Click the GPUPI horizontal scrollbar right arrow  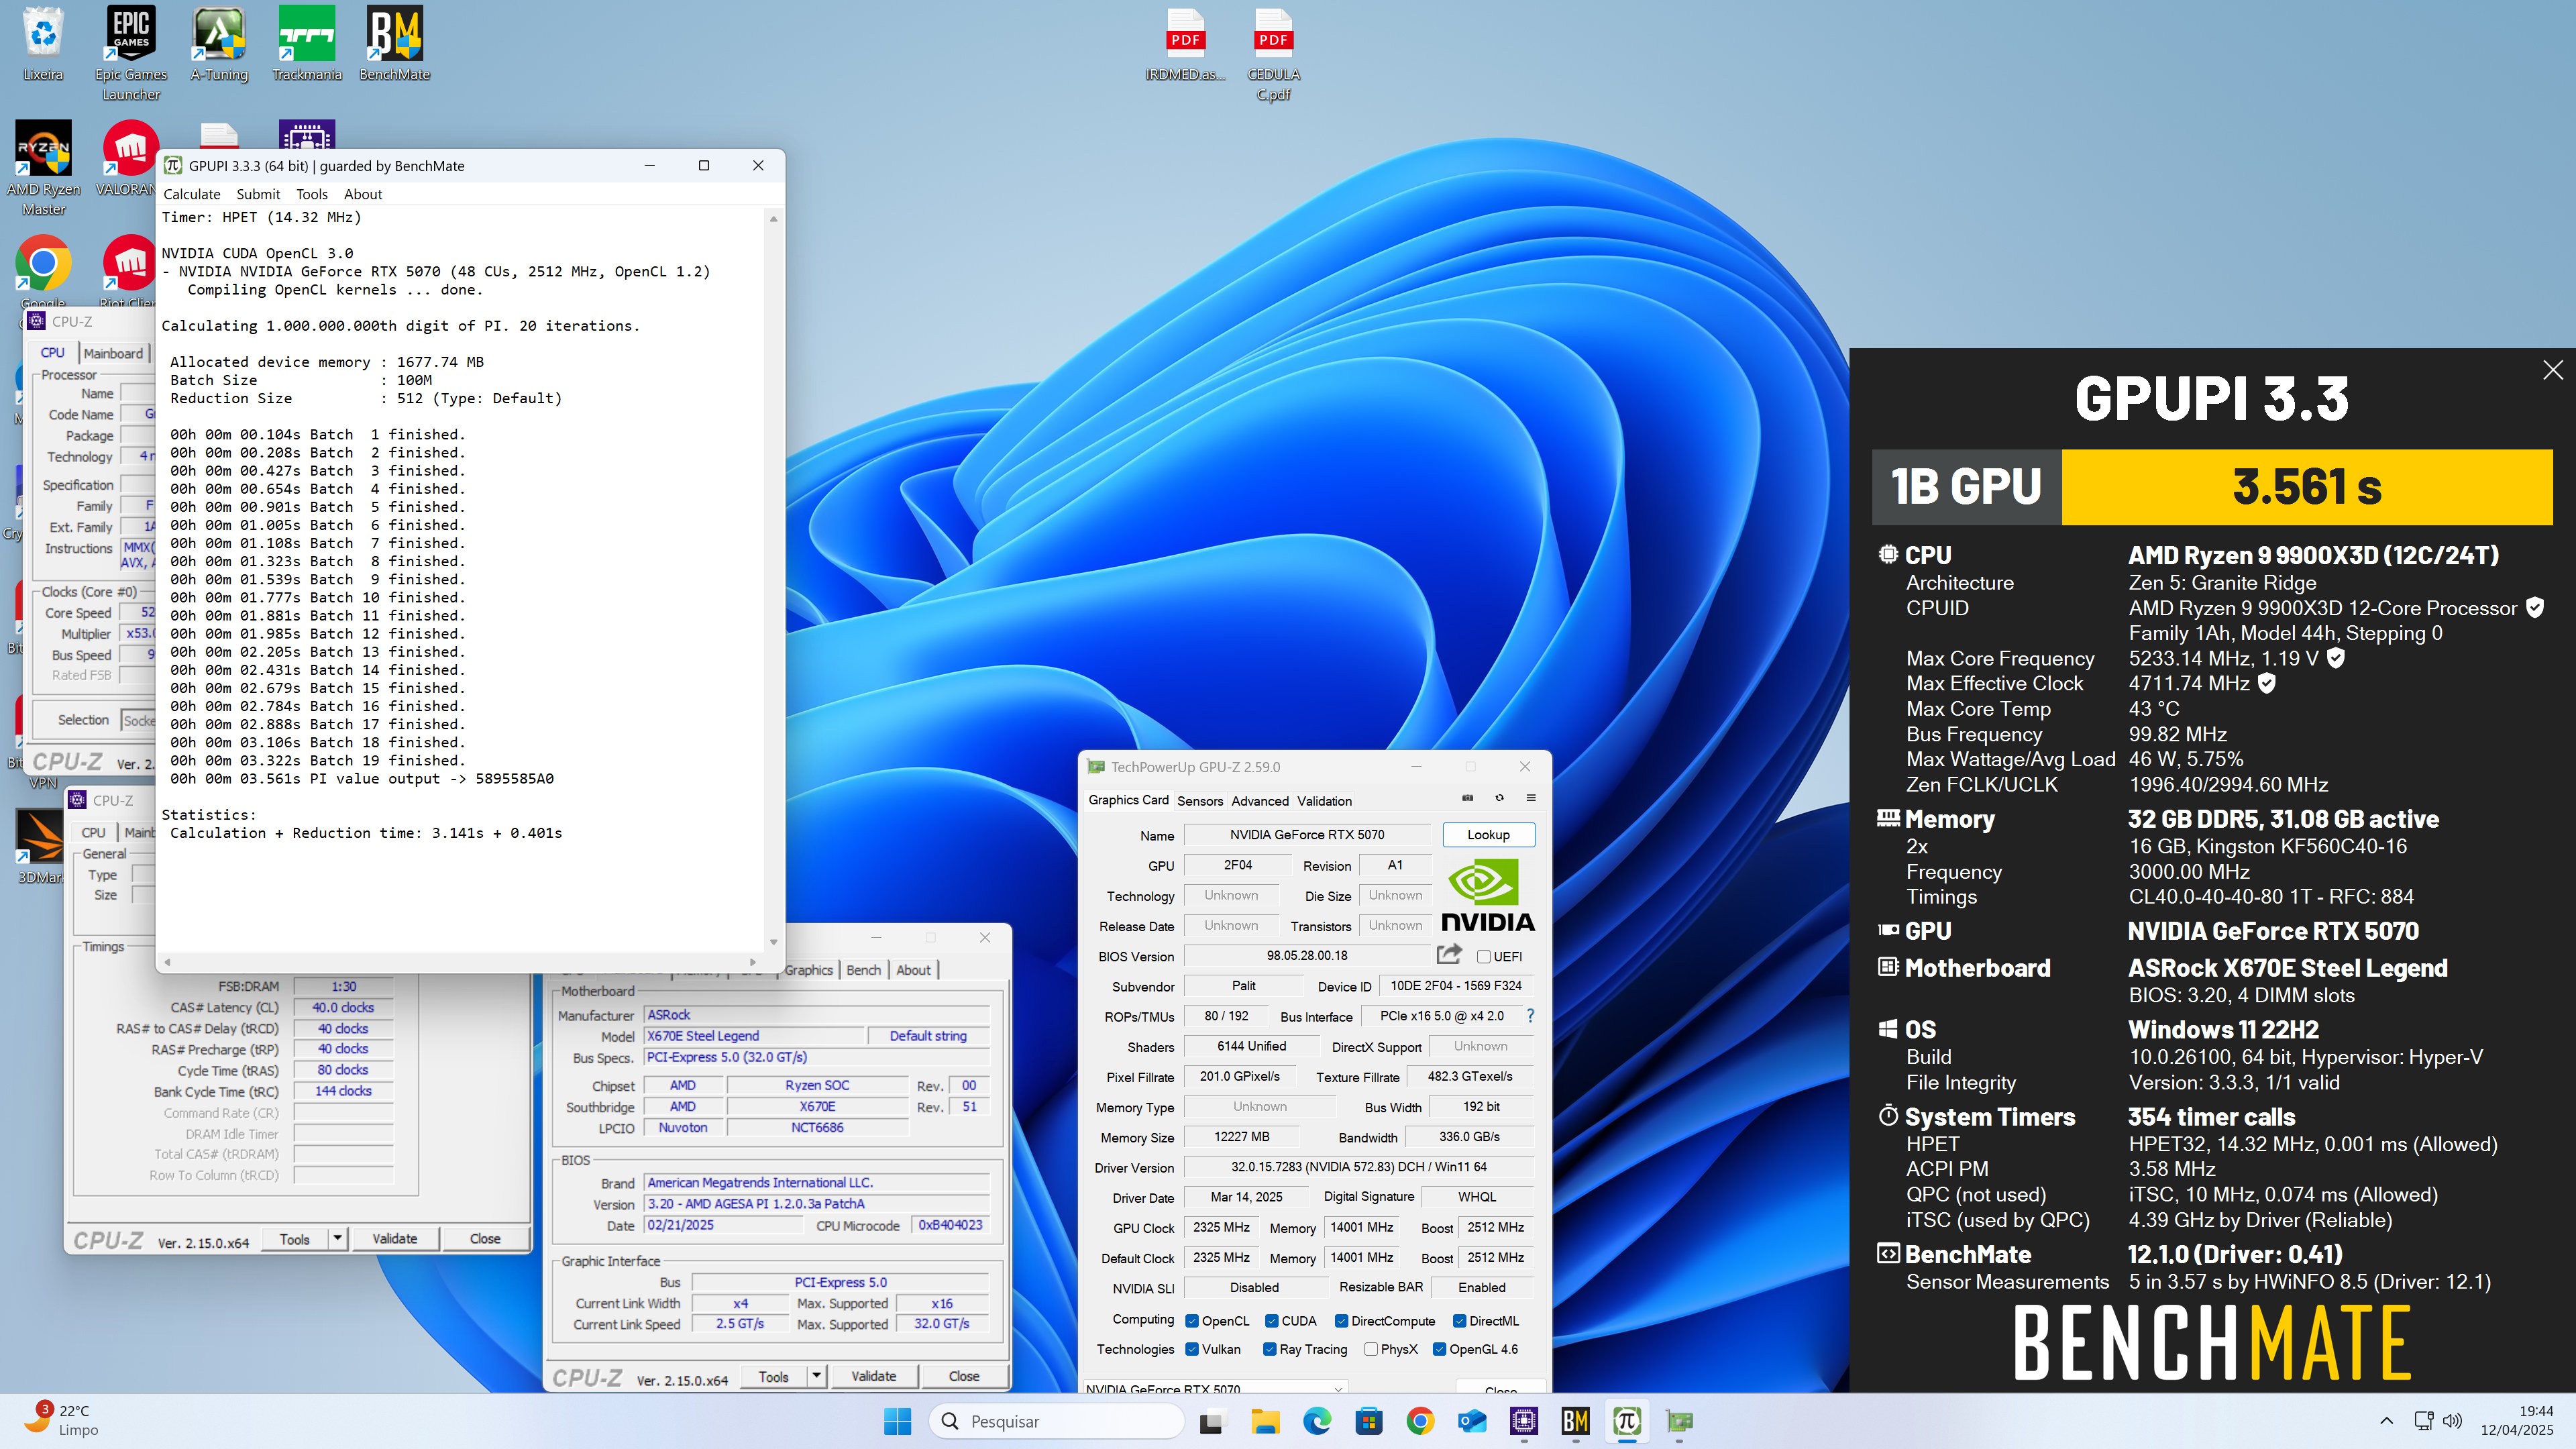753,962
